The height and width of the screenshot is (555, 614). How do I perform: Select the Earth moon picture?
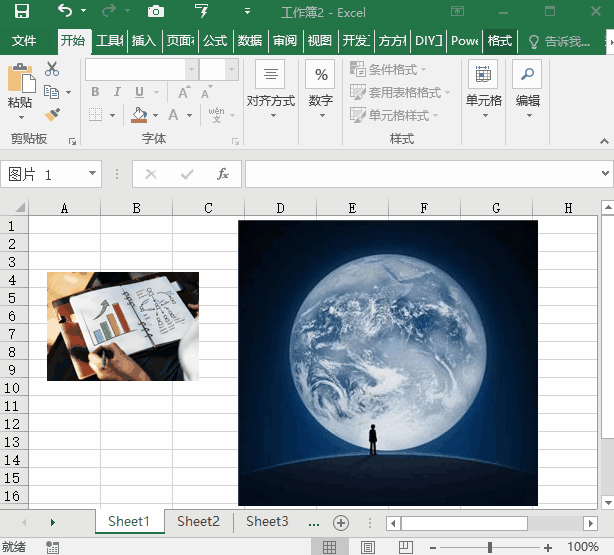point(387,362)
